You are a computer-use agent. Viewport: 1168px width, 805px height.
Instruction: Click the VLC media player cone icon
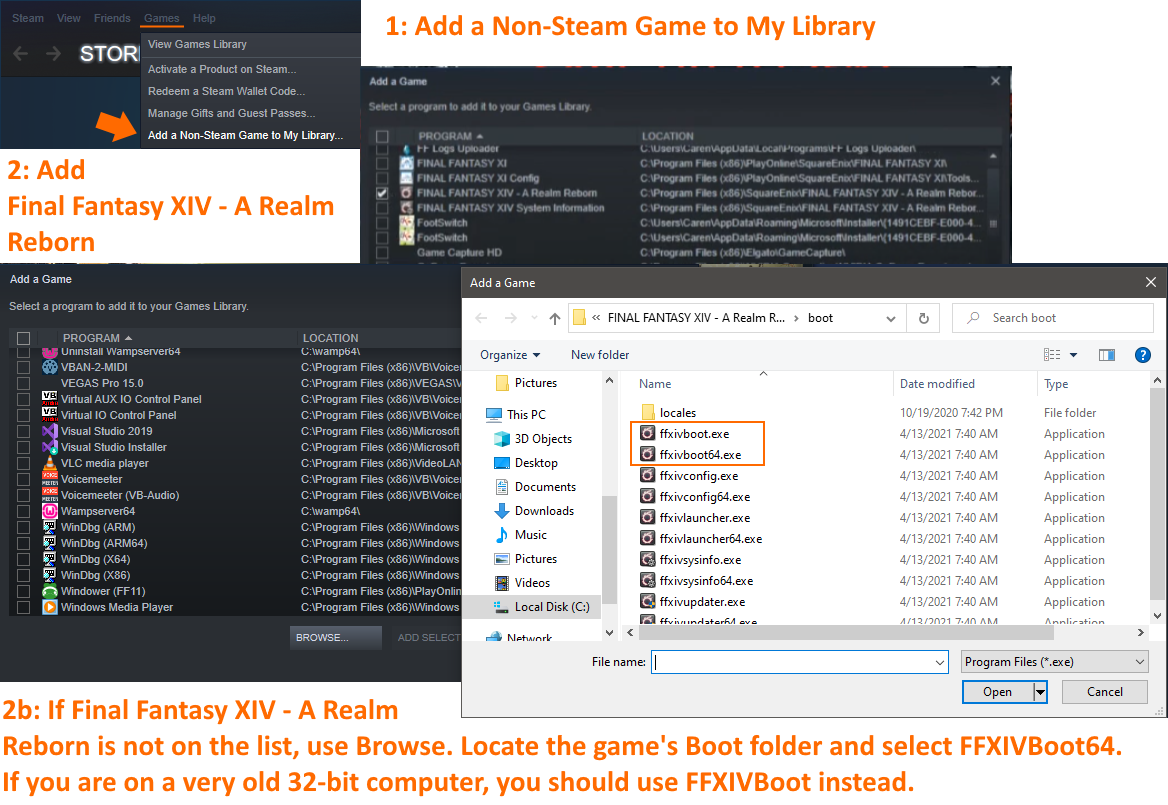click(x=50, y=463)
